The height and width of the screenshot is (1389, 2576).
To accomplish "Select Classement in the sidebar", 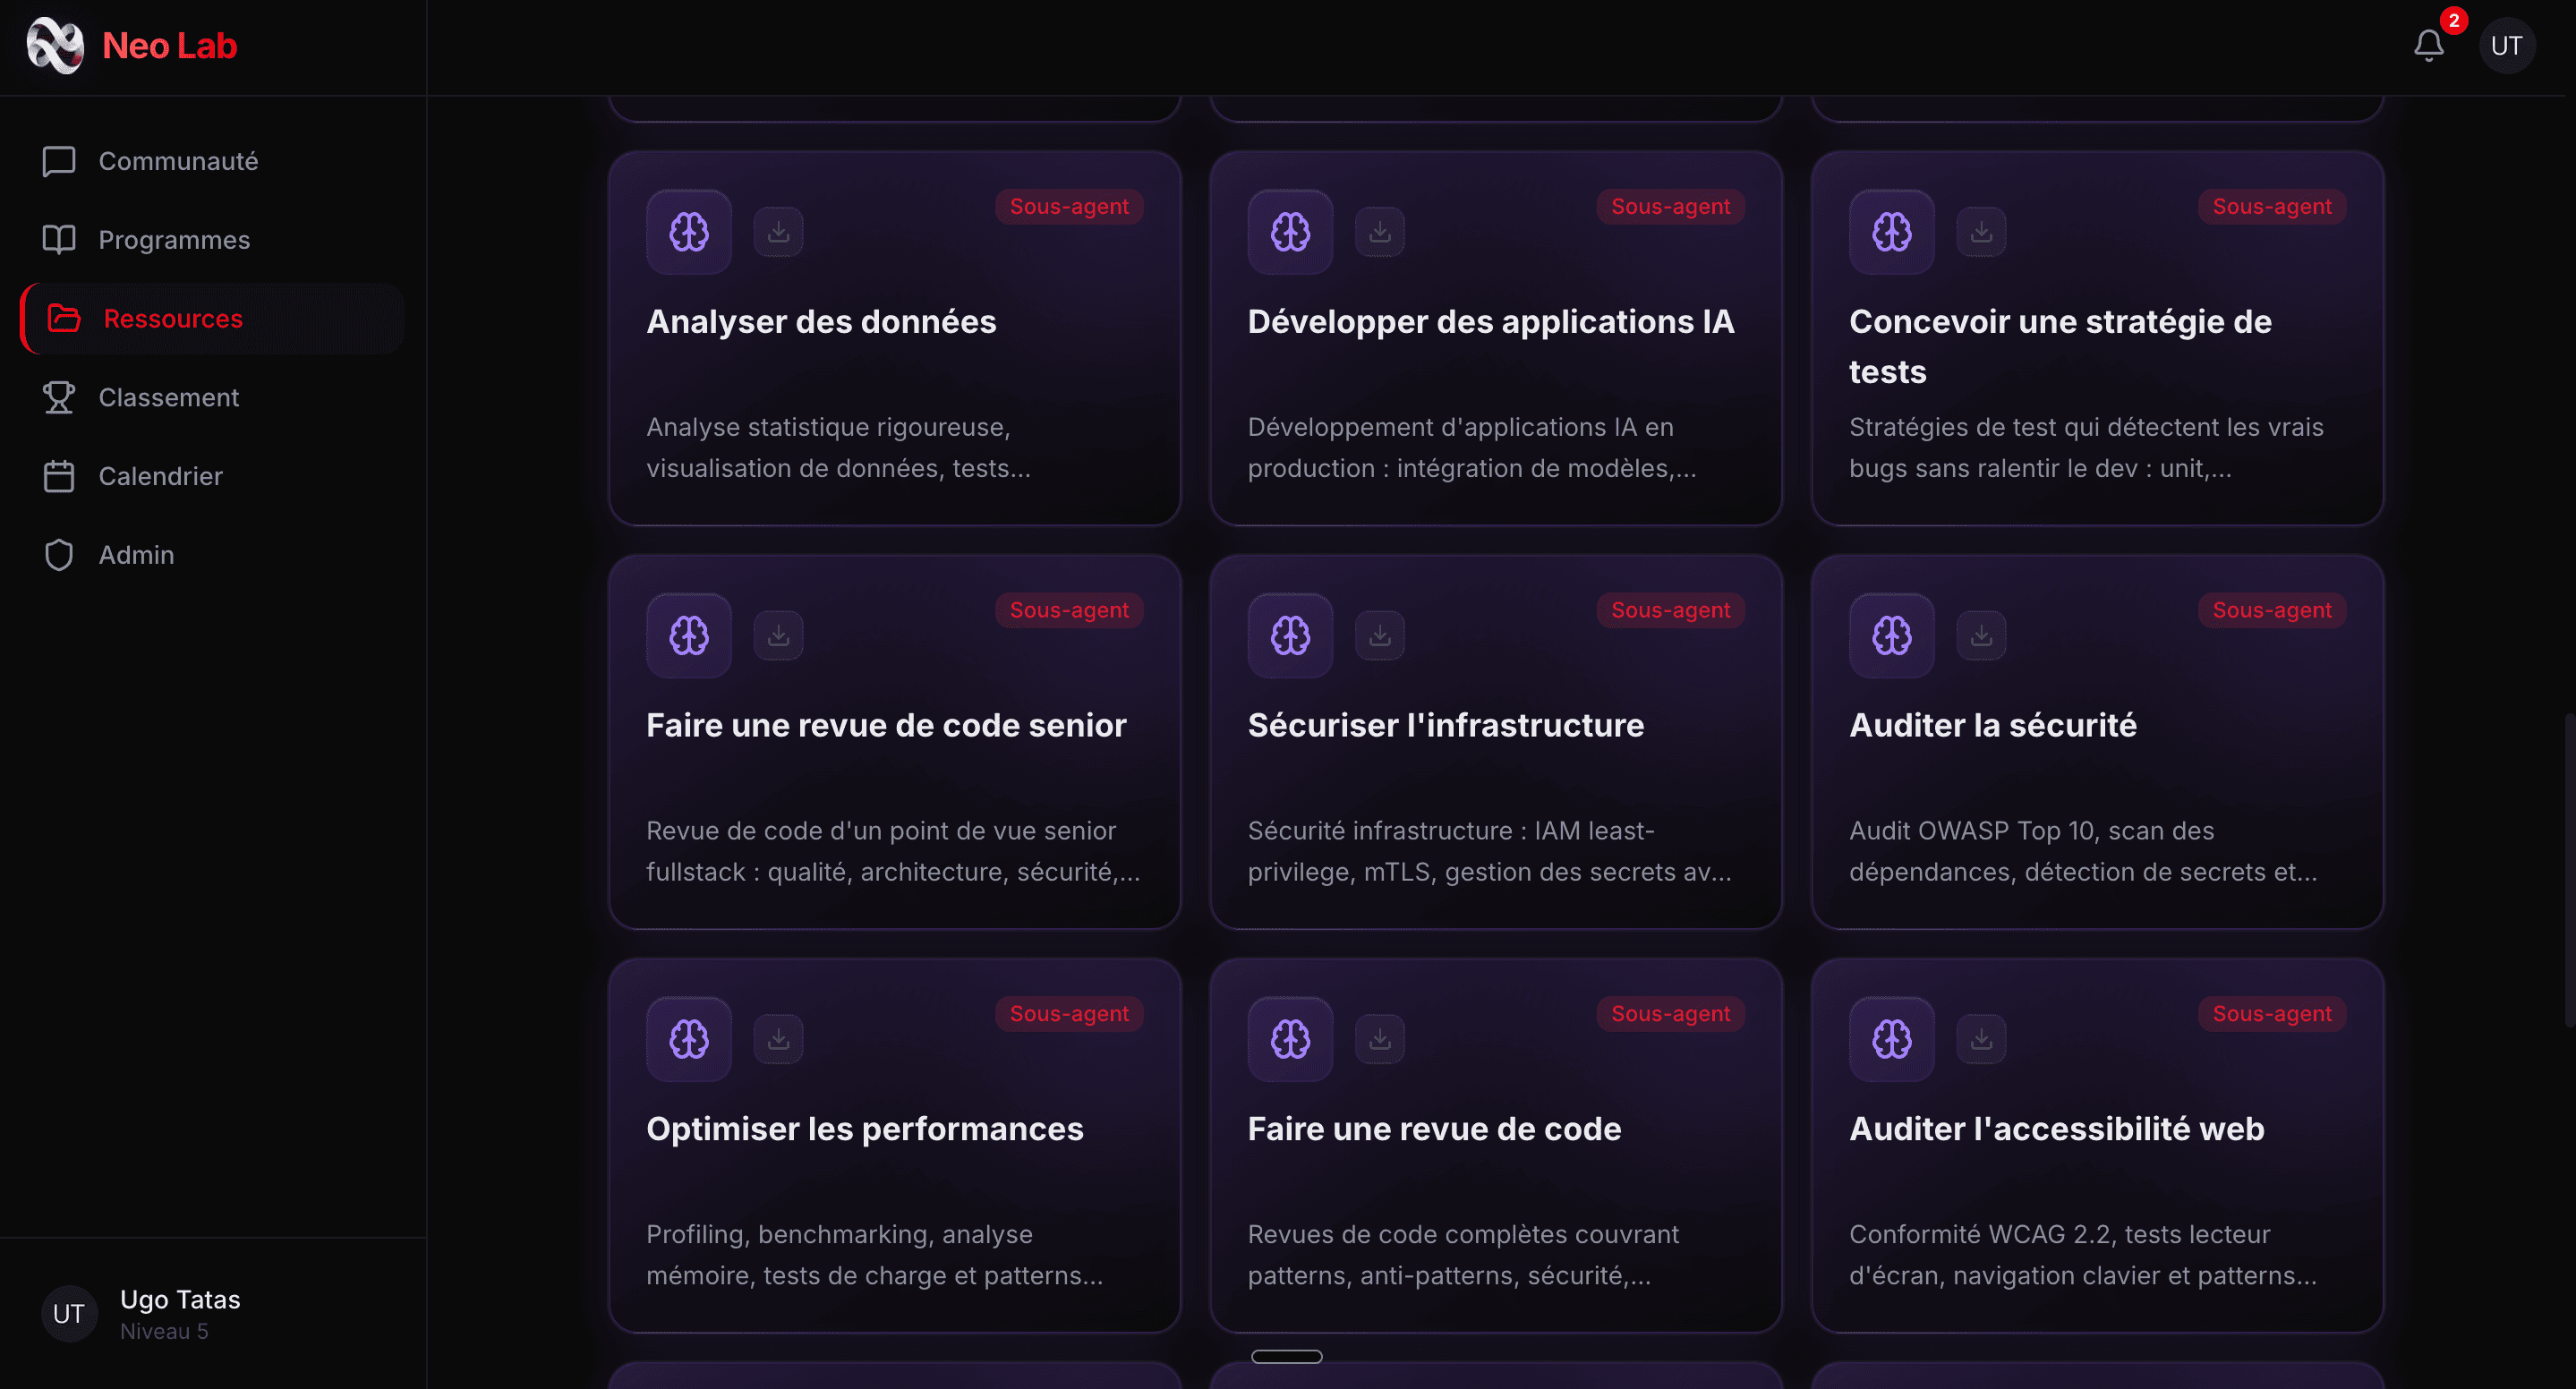I will [168, 397].
